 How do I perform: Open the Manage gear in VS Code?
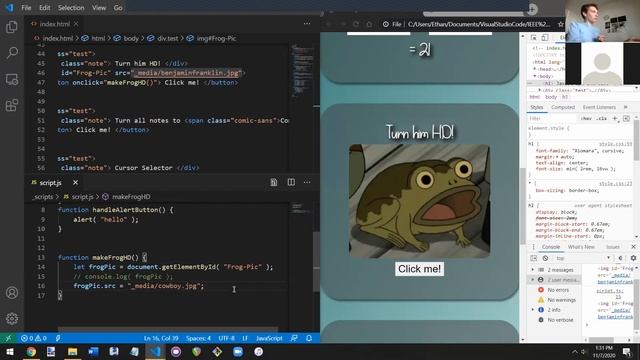click(12, 318)
